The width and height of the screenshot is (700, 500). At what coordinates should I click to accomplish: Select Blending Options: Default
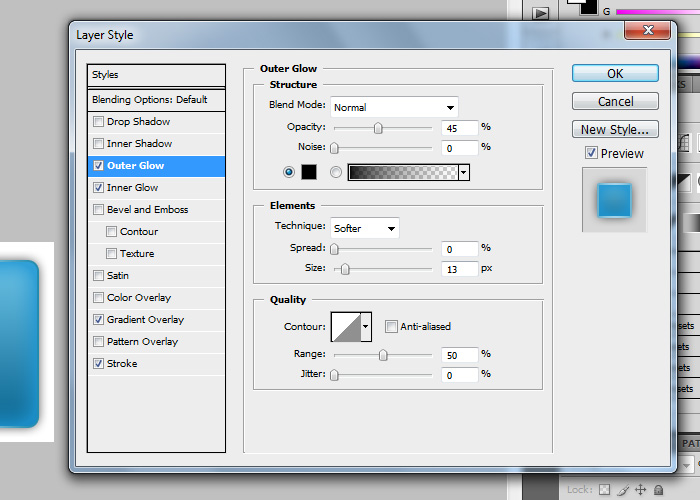point(156,100)
